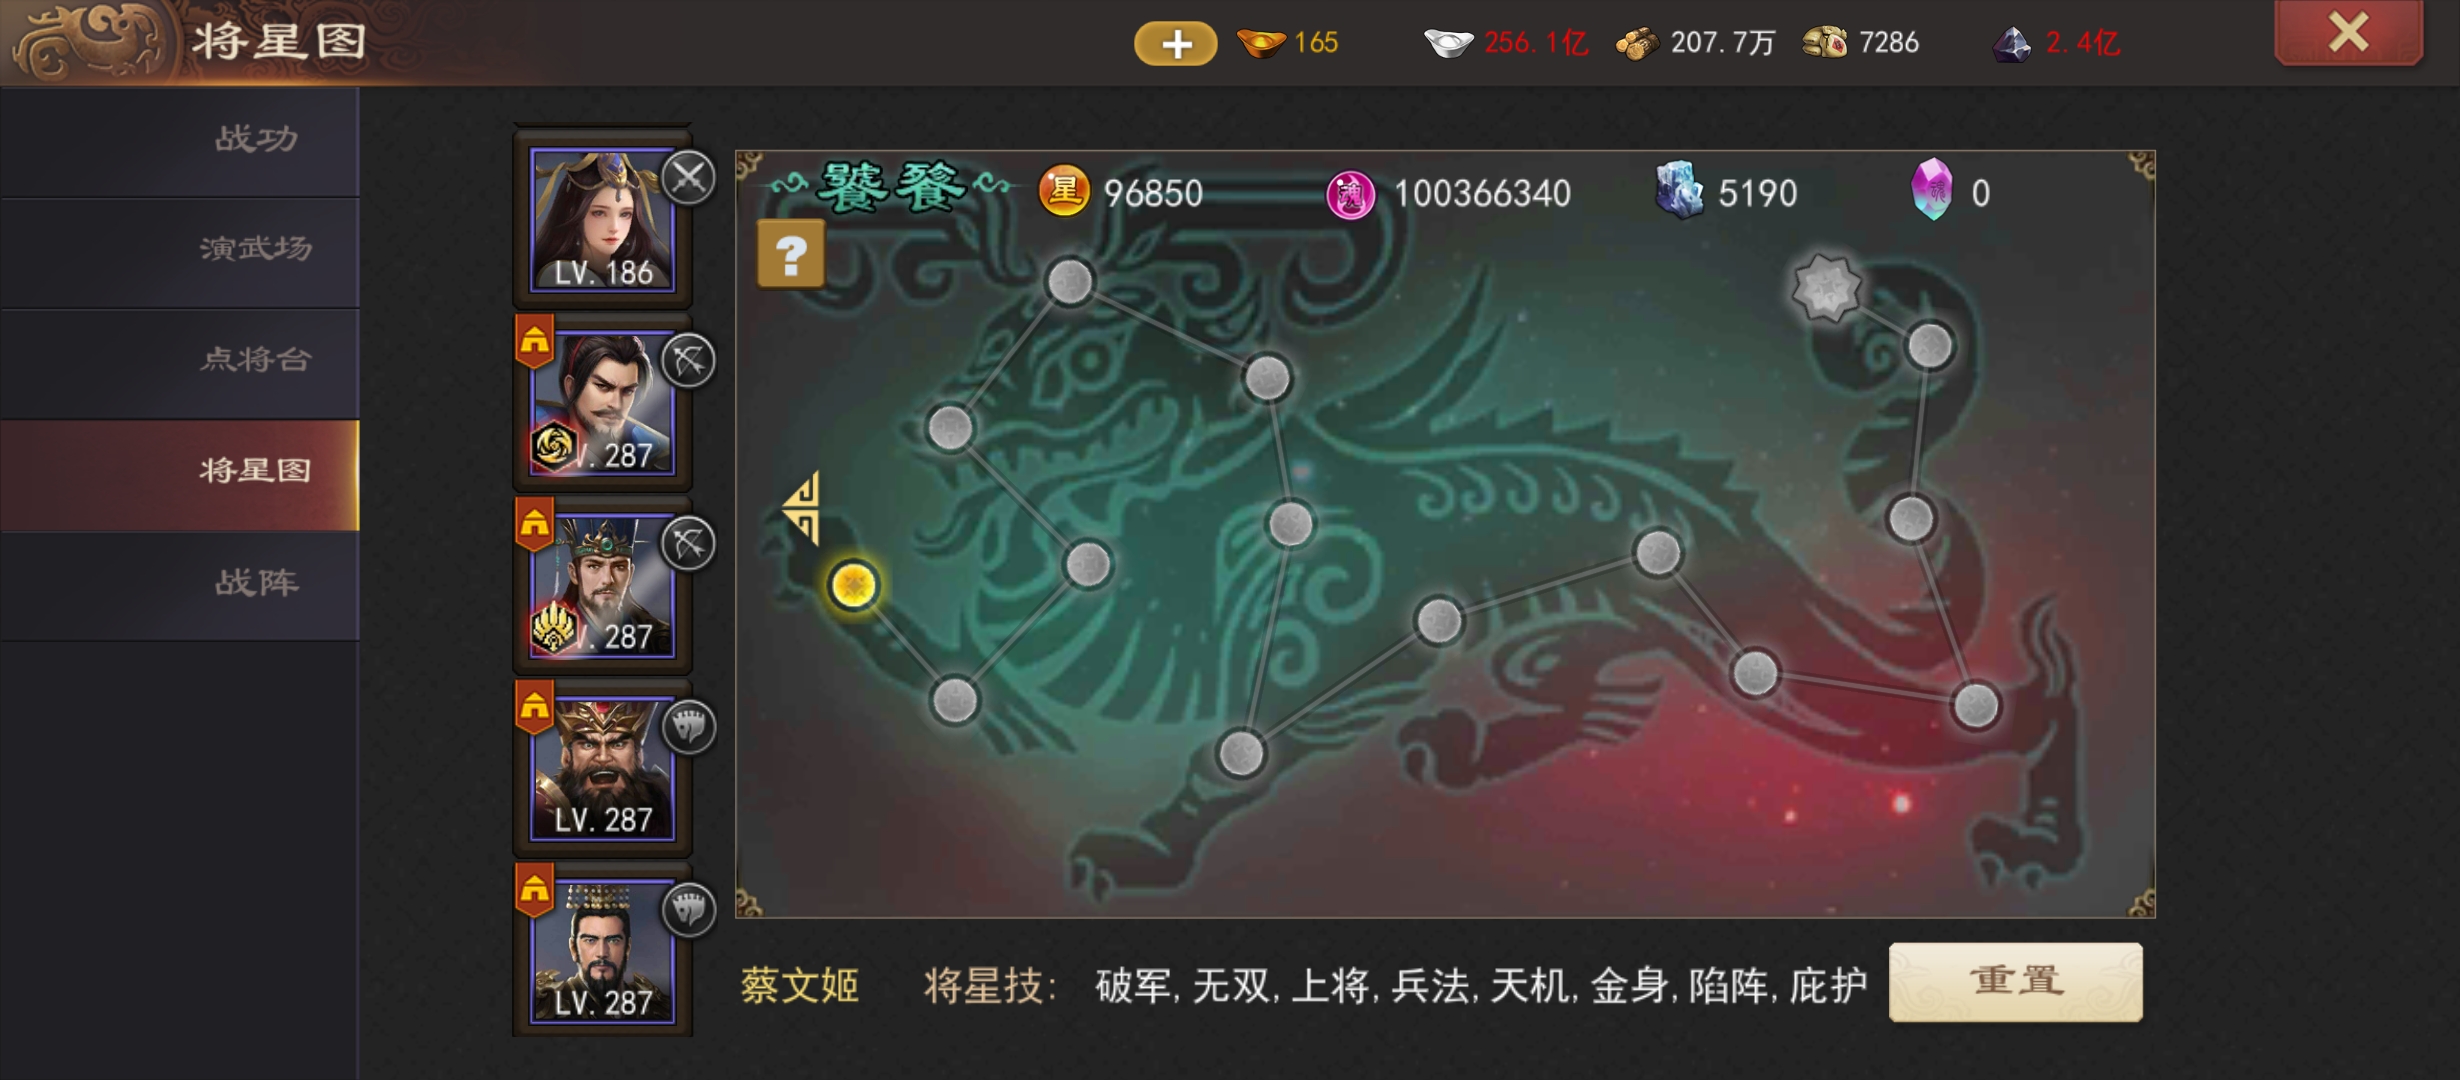Screen dimensions: 2460x1080
Task: Click the crossed swords icon beside LV.186 hero
Action: 689,178
